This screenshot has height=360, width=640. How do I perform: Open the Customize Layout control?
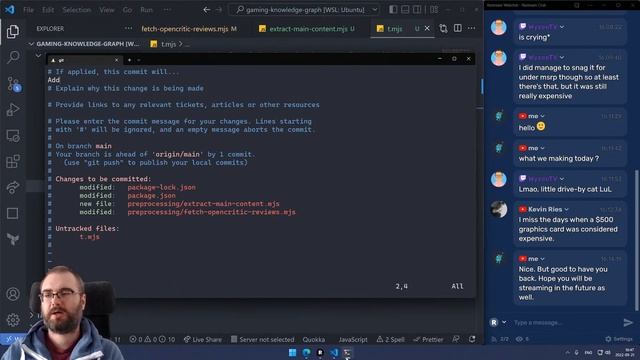pos(434,9)
